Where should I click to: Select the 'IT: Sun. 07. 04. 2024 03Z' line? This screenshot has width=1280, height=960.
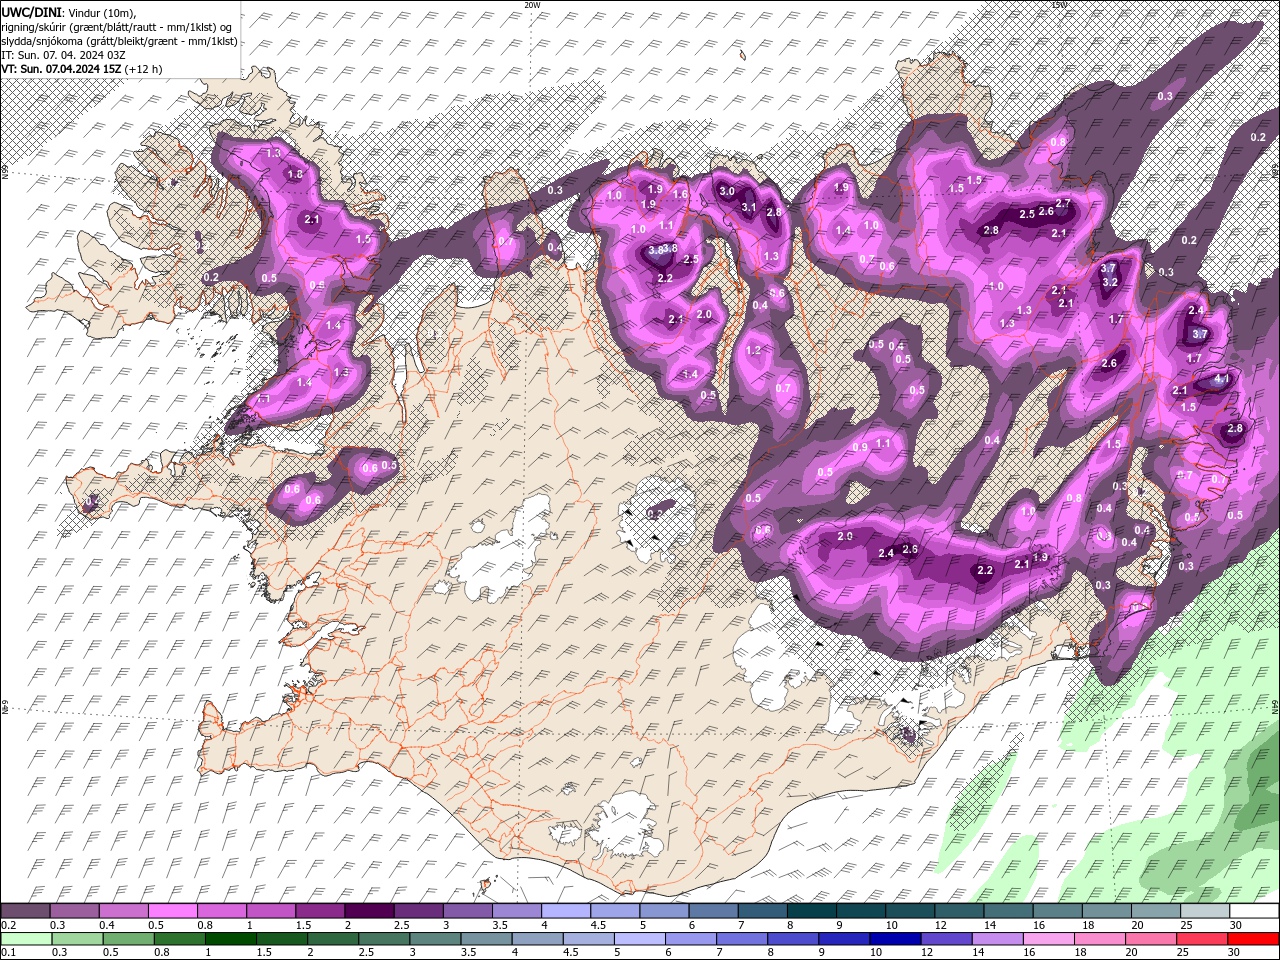pyautogui.click(x=63, y=55)
